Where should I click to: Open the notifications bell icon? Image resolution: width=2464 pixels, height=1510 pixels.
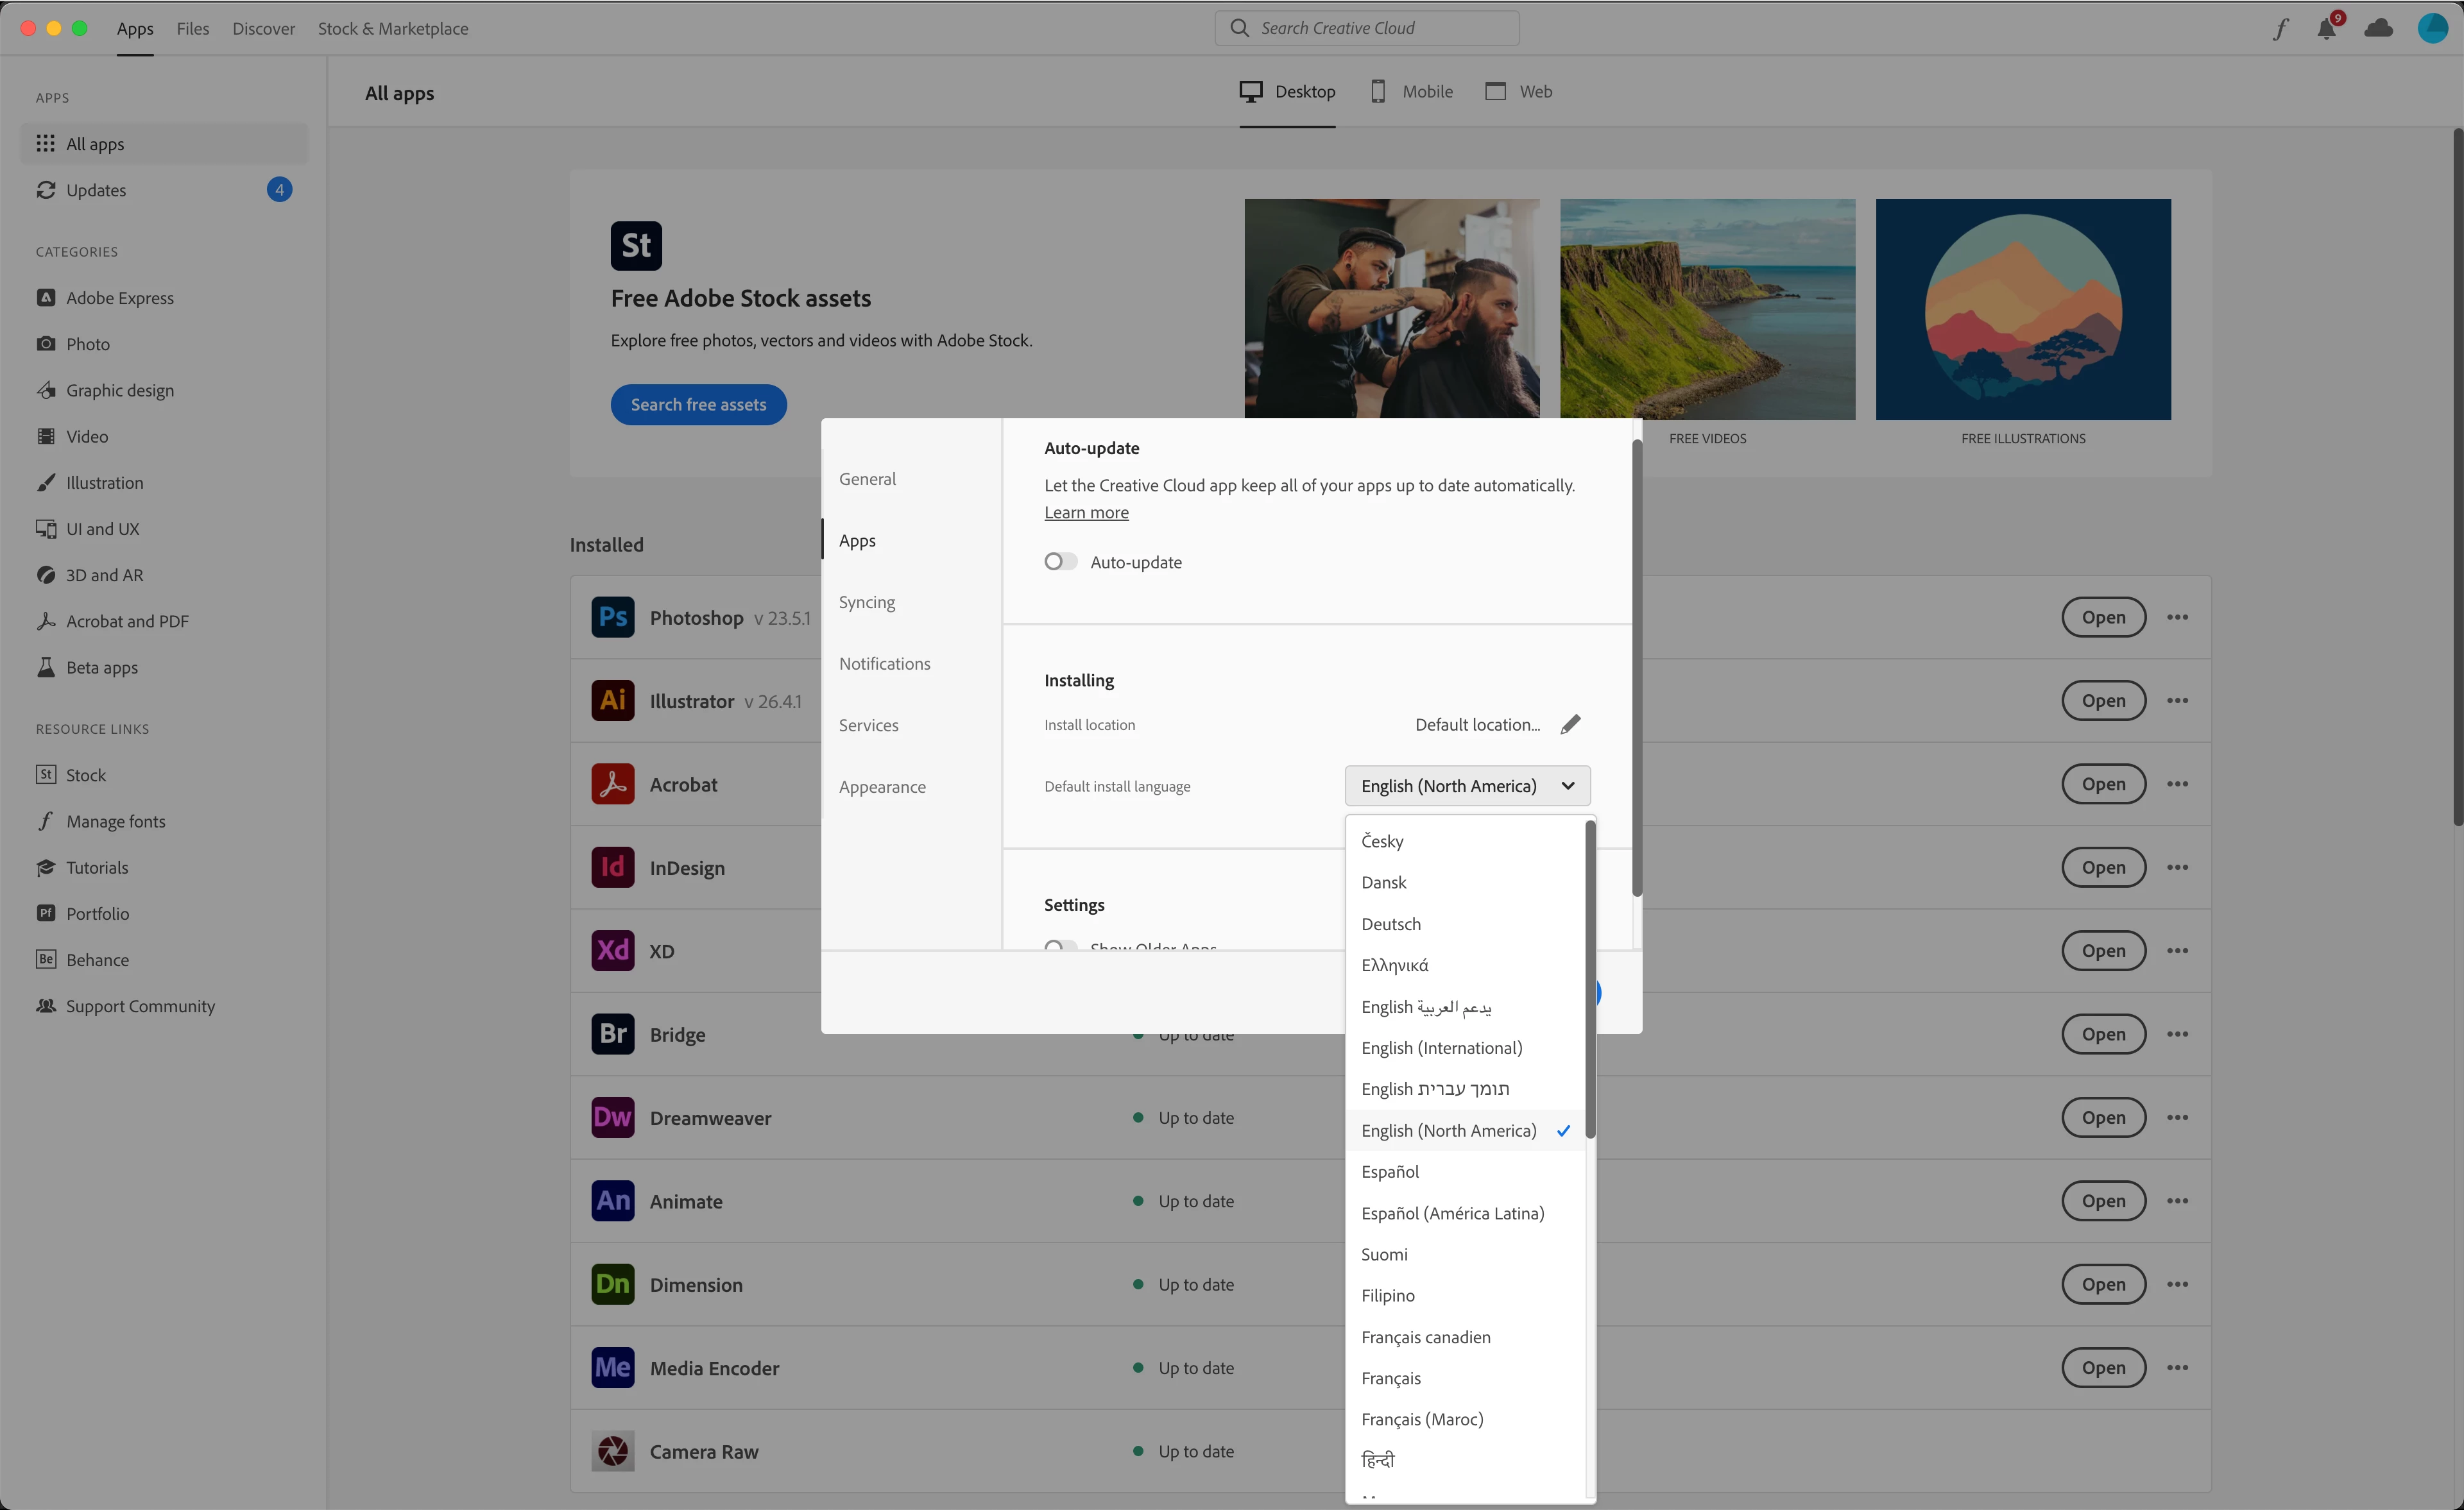2326,28
